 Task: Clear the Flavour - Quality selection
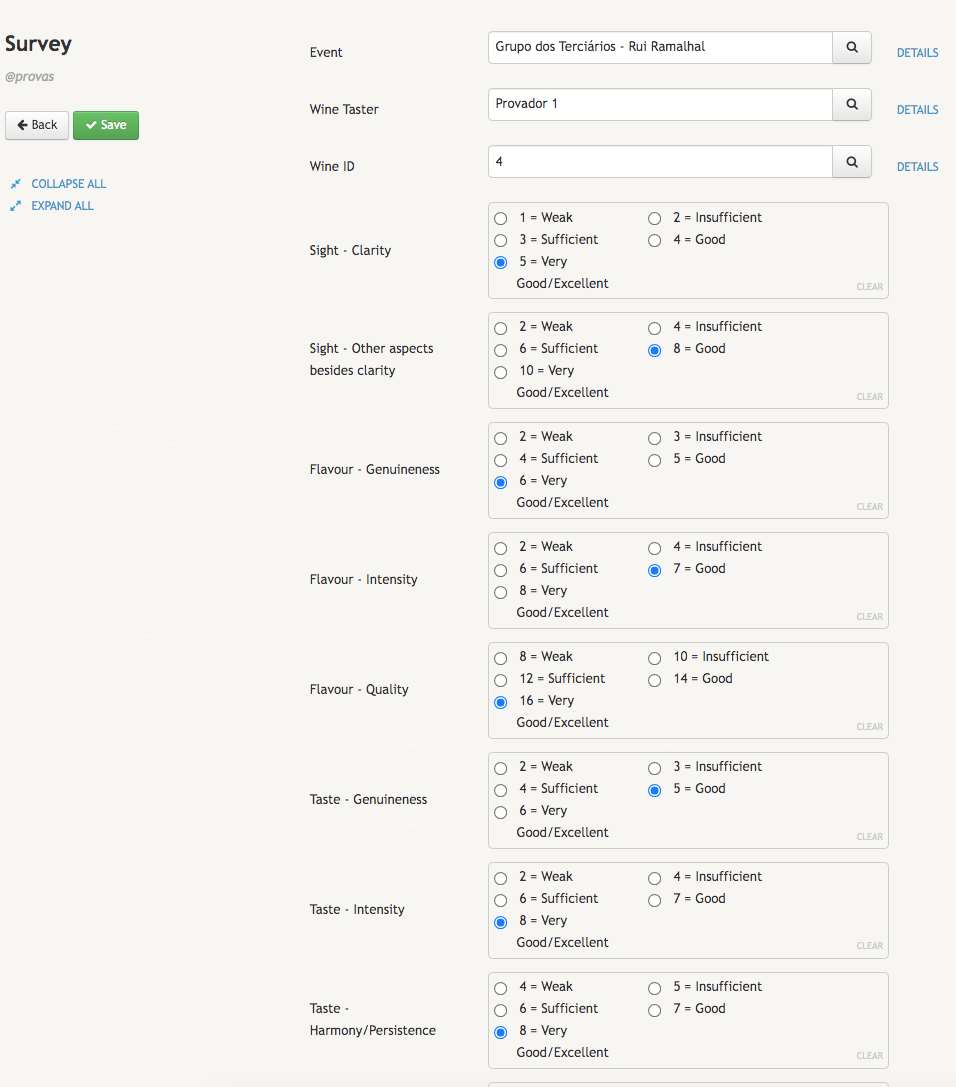coord(869,727)
